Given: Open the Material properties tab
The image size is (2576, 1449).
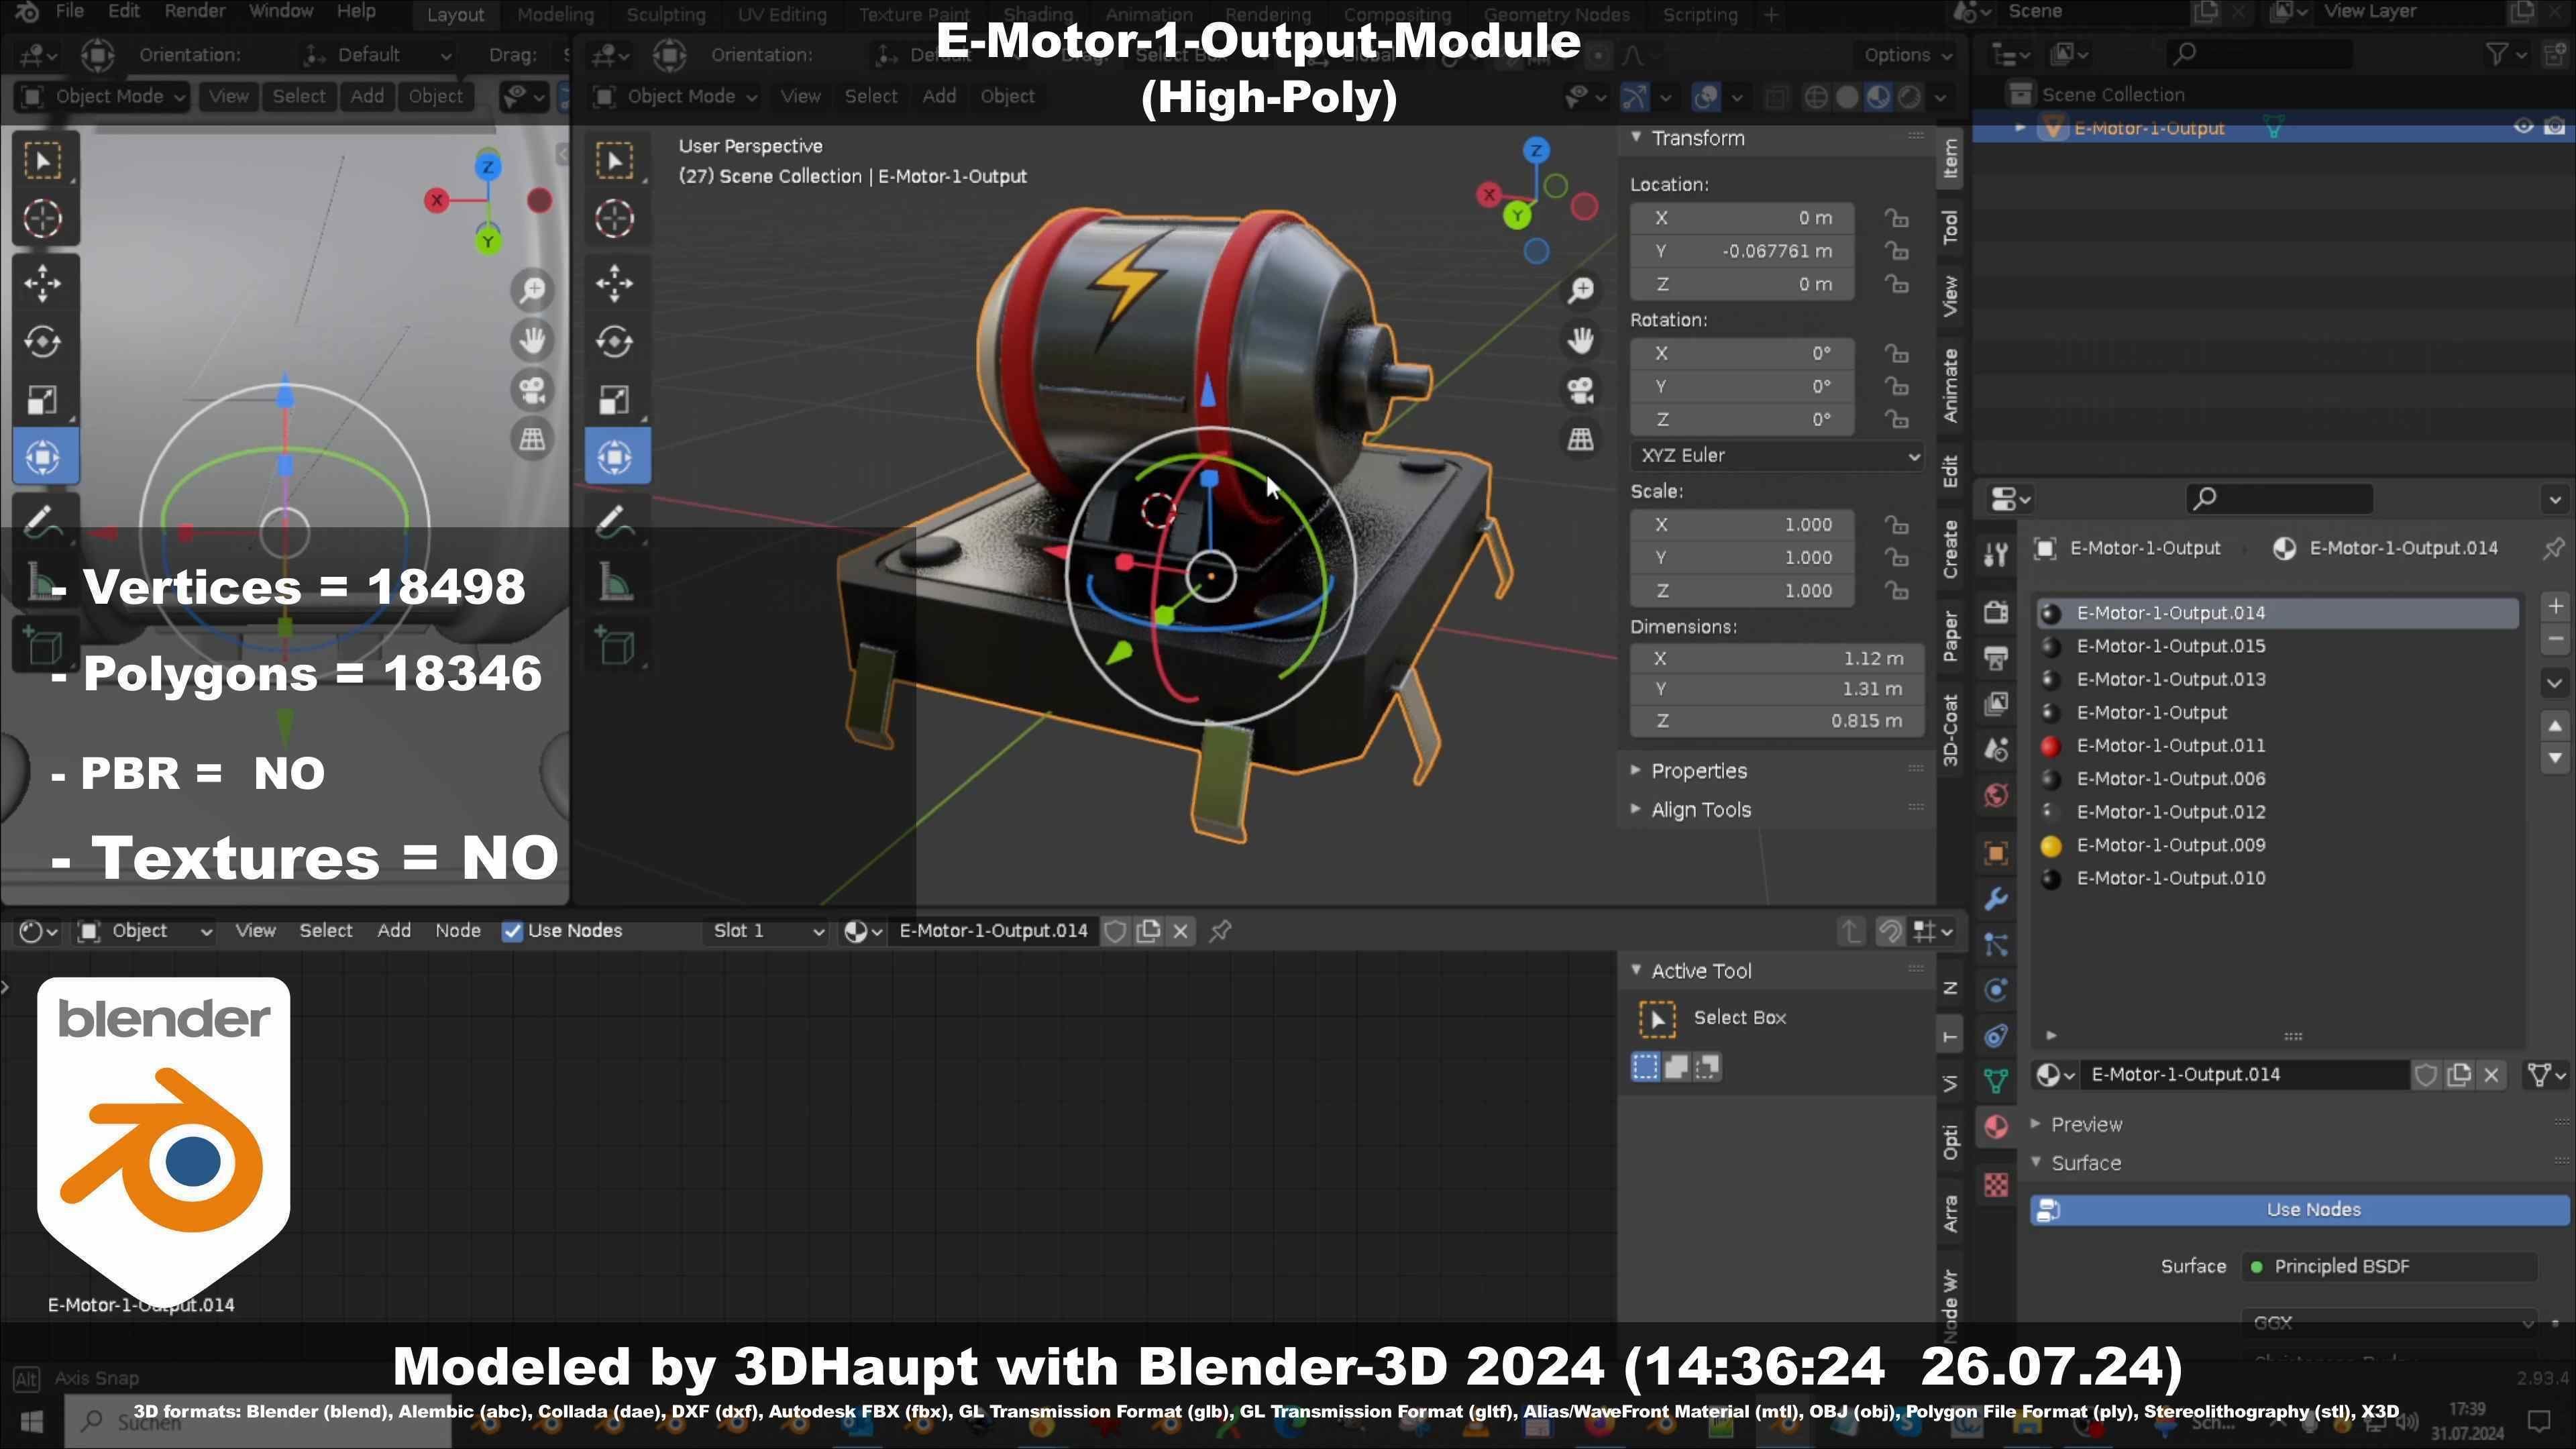Looking at the screenshot, I should [1996, 1127].
